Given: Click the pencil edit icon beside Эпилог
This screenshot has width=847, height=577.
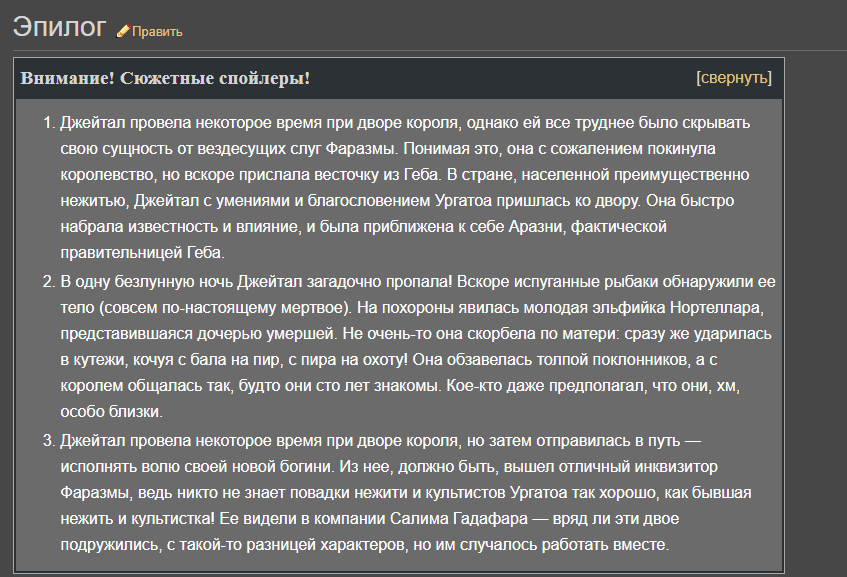Looking at the screenshot, I should point(123,31).
